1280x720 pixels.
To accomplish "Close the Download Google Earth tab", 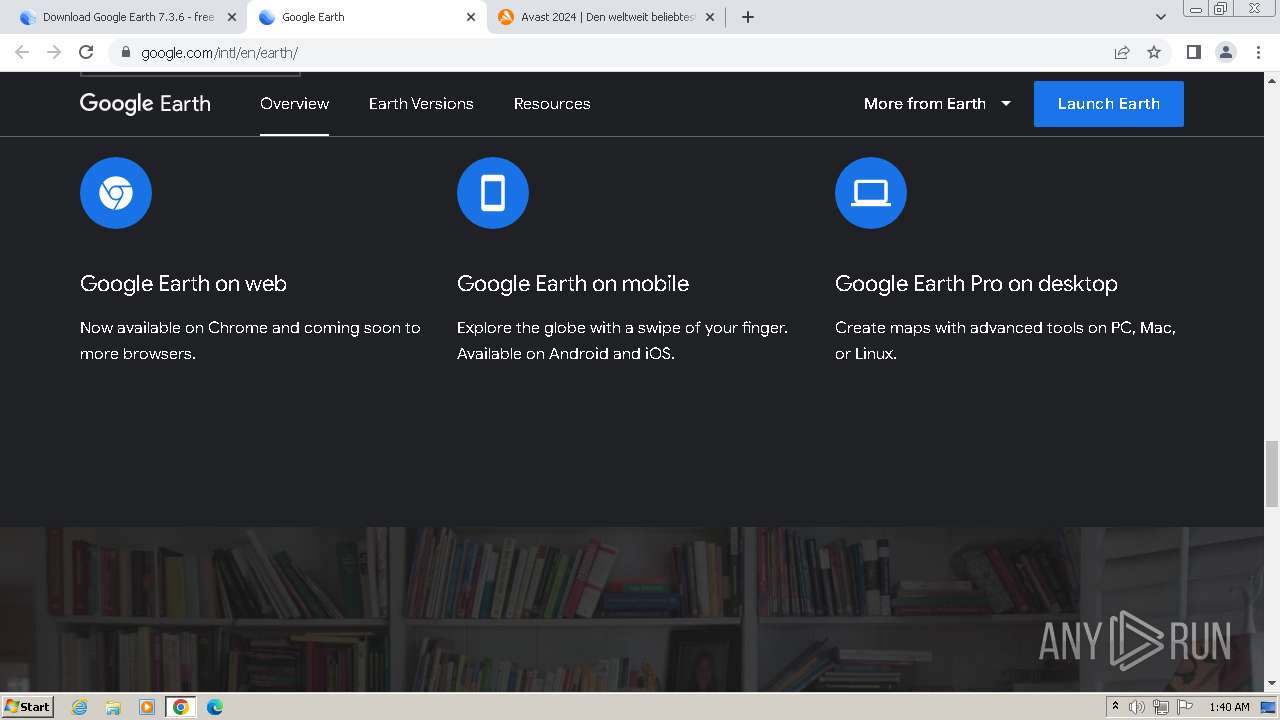I will click(x=232, y=17).
